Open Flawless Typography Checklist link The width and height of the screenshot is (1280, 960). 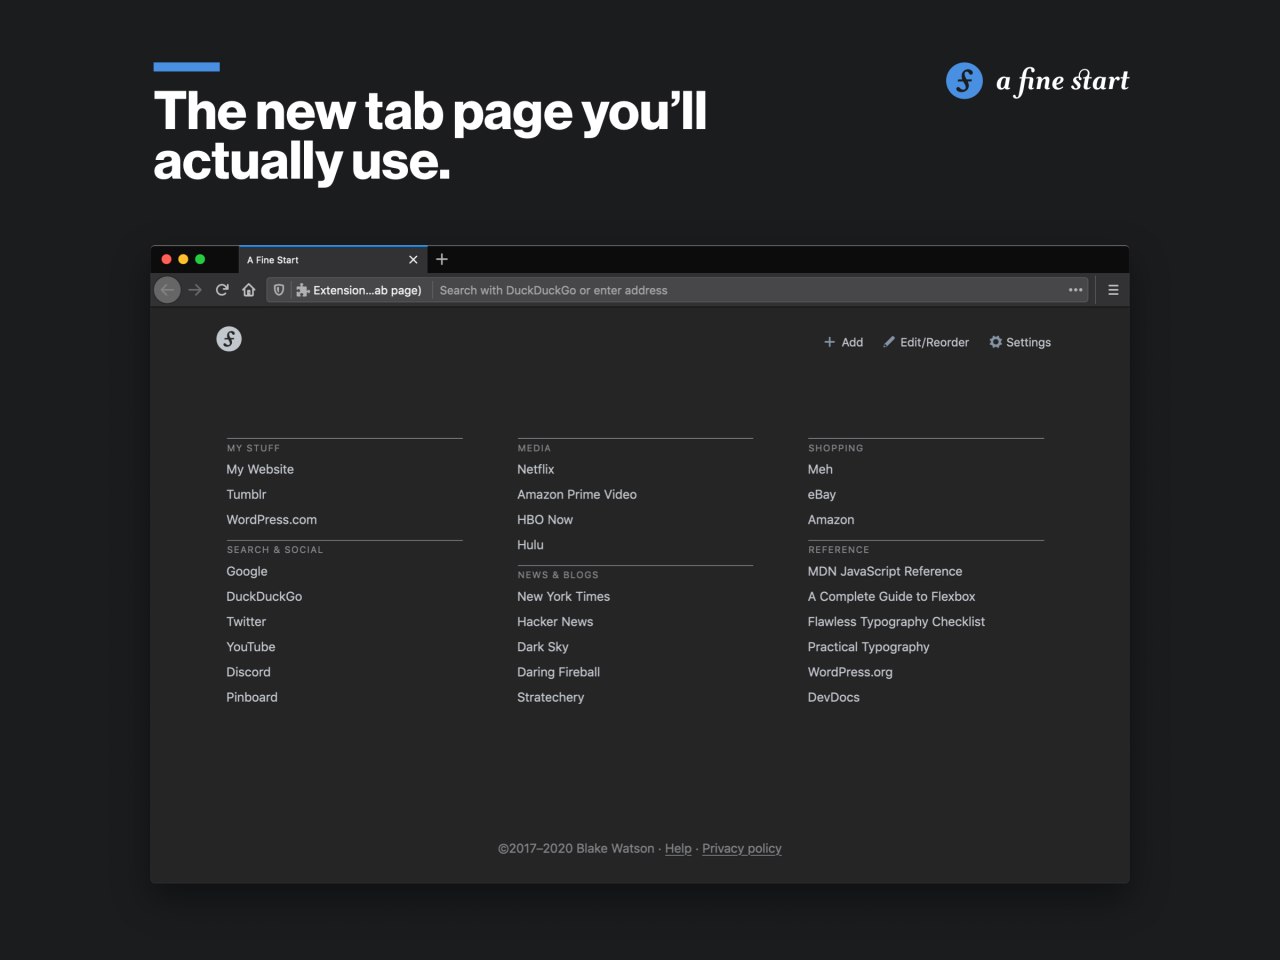coord(897,622)
